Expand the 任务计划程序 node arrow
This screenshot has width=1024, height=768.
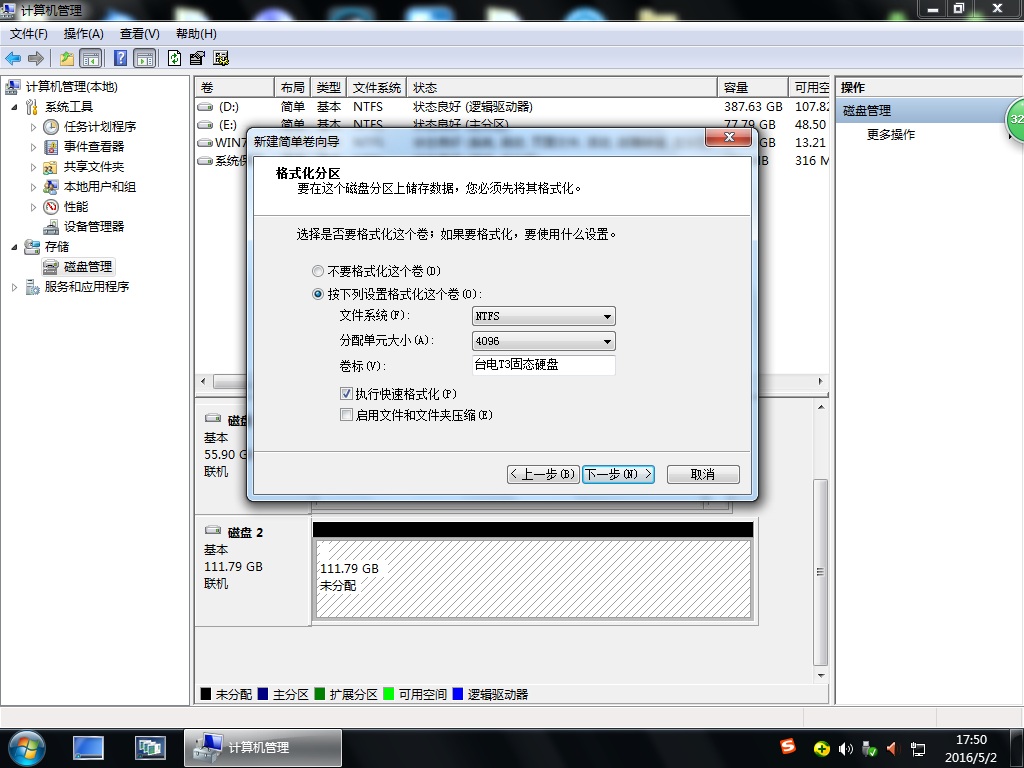coord(33,127)
